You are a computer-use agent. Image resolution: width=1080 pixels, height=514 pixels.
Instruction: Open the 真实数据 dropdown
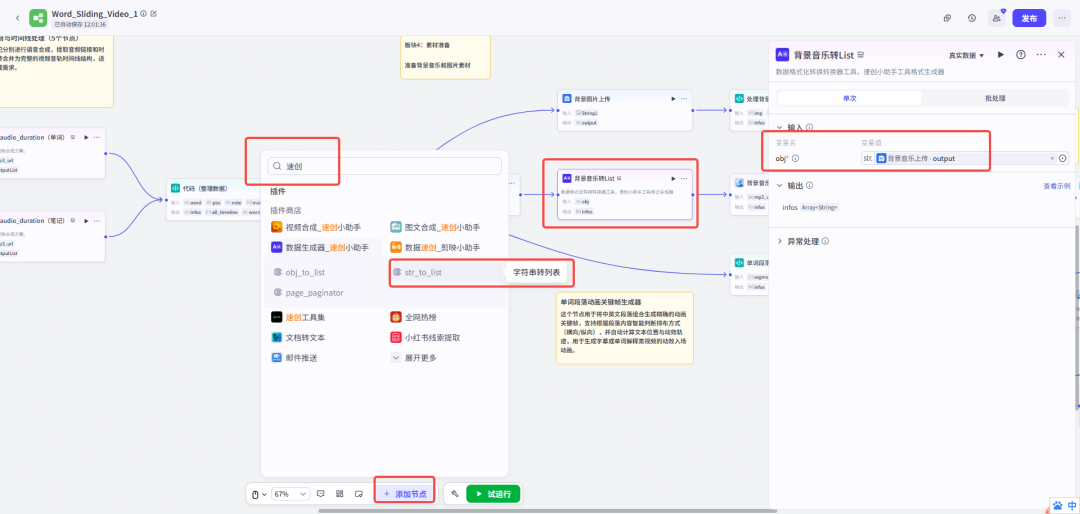pyautogui.click(x=966, y=55)
